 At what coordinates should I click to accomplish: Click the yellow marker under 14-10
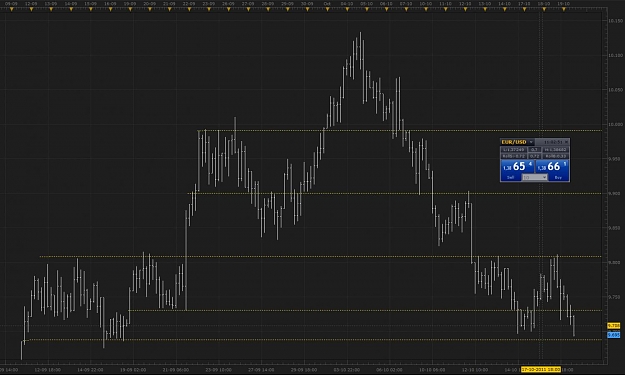pyautogui.click(x=505, y=9)
